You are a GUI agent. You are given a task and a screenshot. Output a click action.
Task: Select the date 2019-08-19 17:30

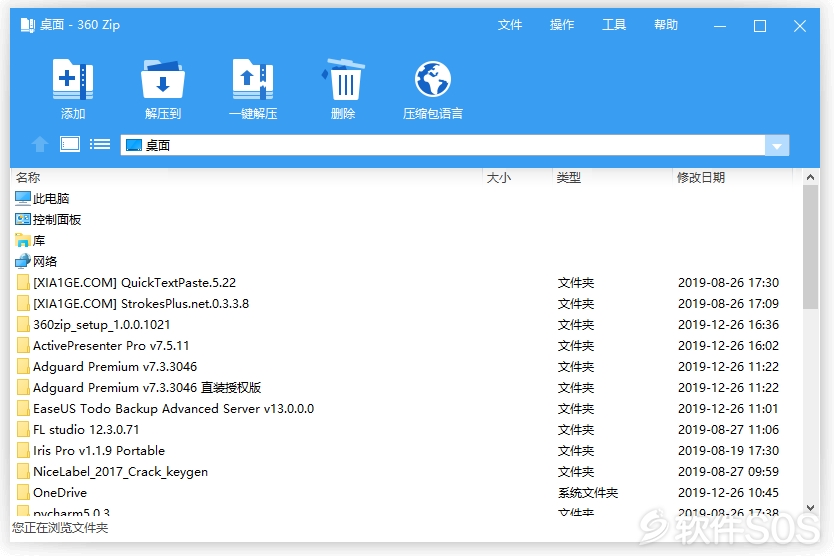728,451
